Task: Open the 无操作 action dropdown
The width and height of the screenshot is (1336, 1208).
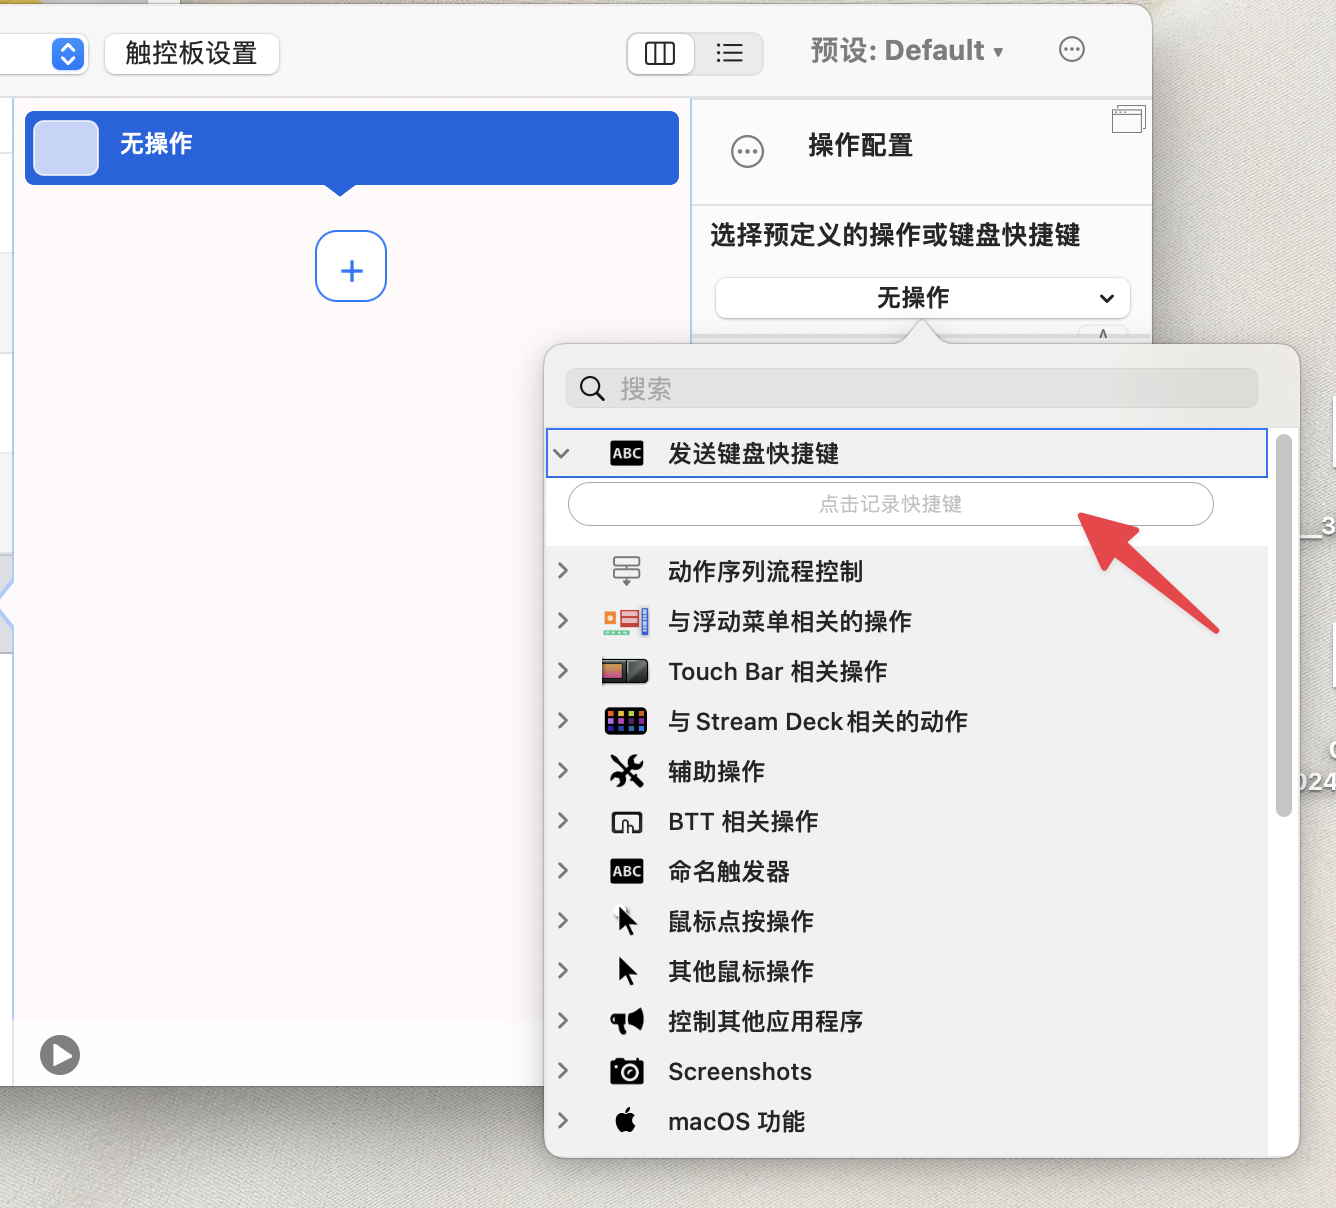Action: (922, 298)
